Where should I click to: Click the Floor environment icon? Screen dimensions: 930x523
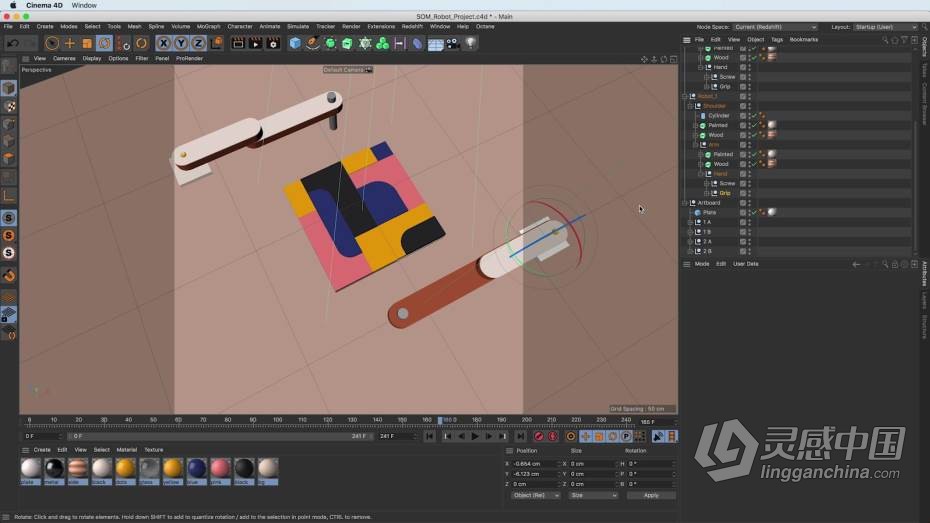click(435, 44)
